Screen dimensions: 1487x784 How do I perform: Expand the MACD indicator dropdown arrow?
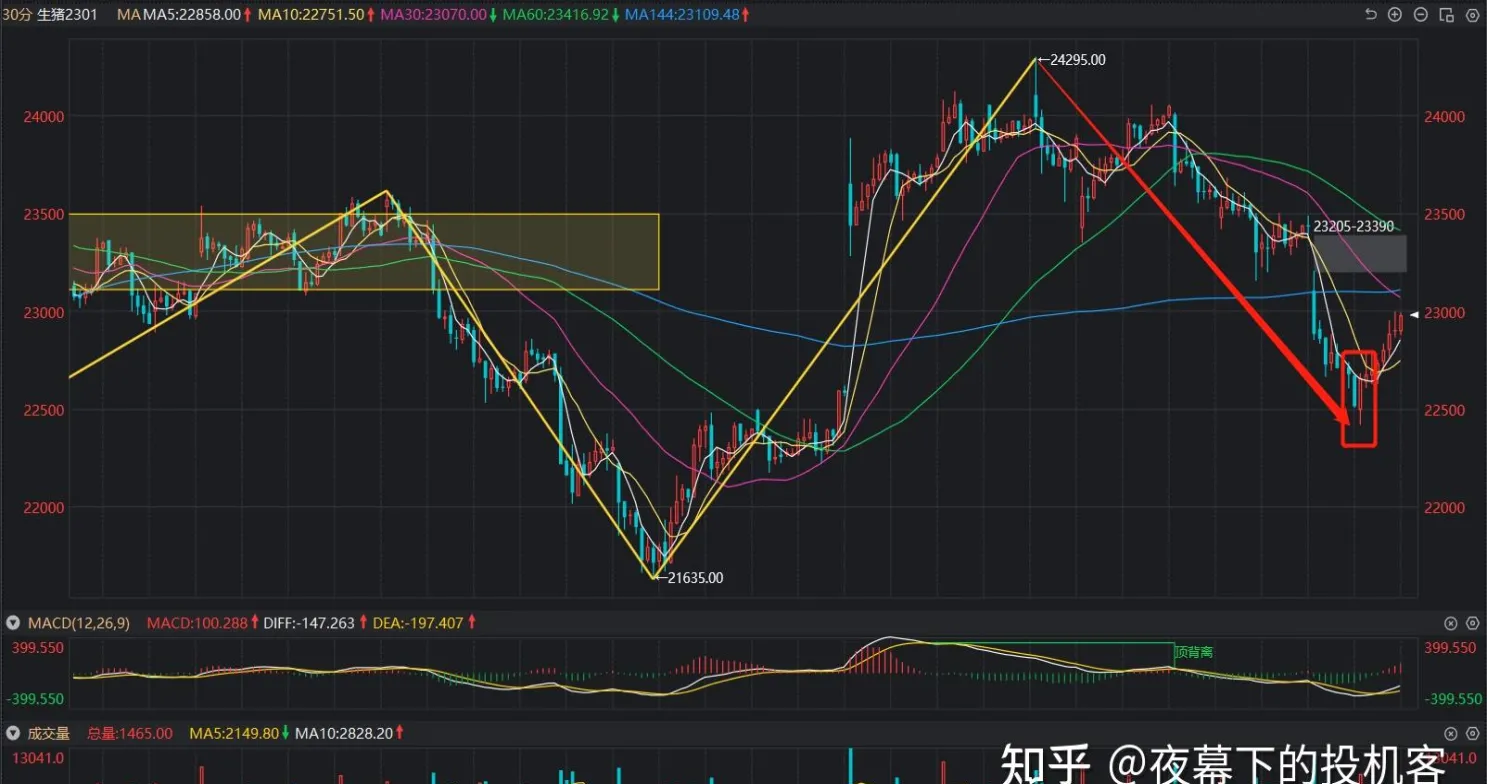click(12, 623)
